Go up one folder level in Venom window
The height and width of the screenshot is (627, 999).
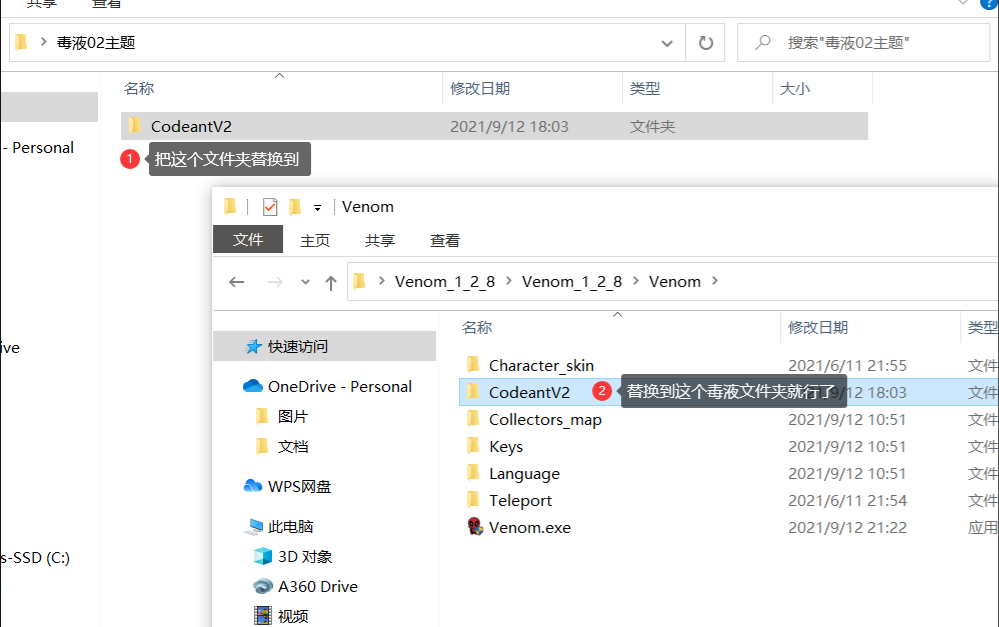[x=331, y=282]
